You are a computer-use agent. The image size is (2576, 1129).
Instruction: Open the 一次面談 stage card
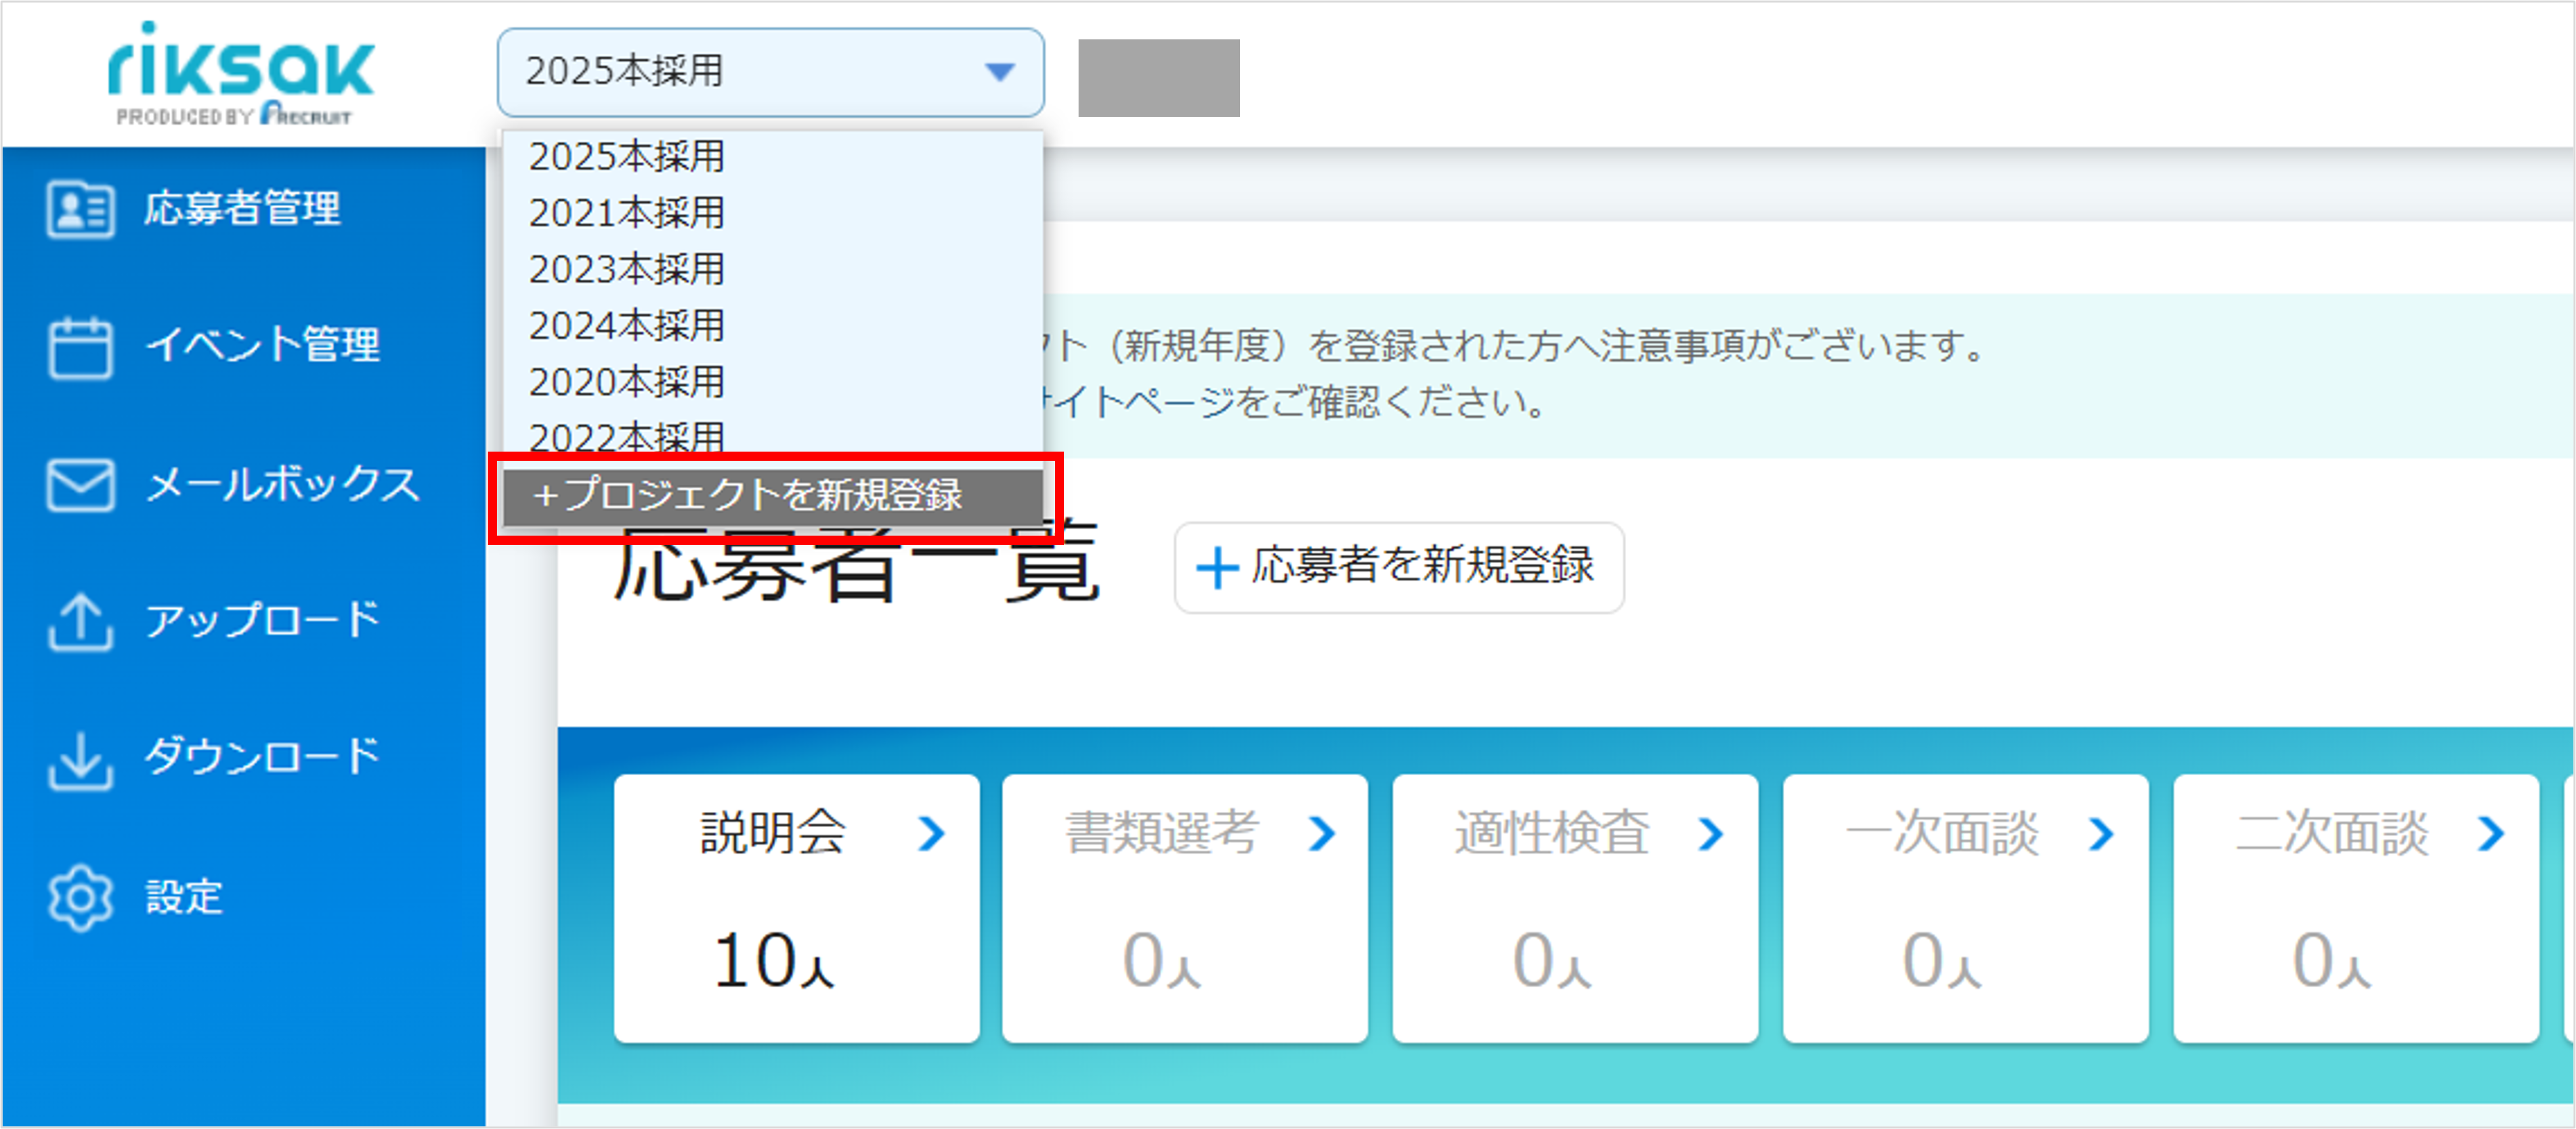pyautogui.click(x=1965, y=908)
